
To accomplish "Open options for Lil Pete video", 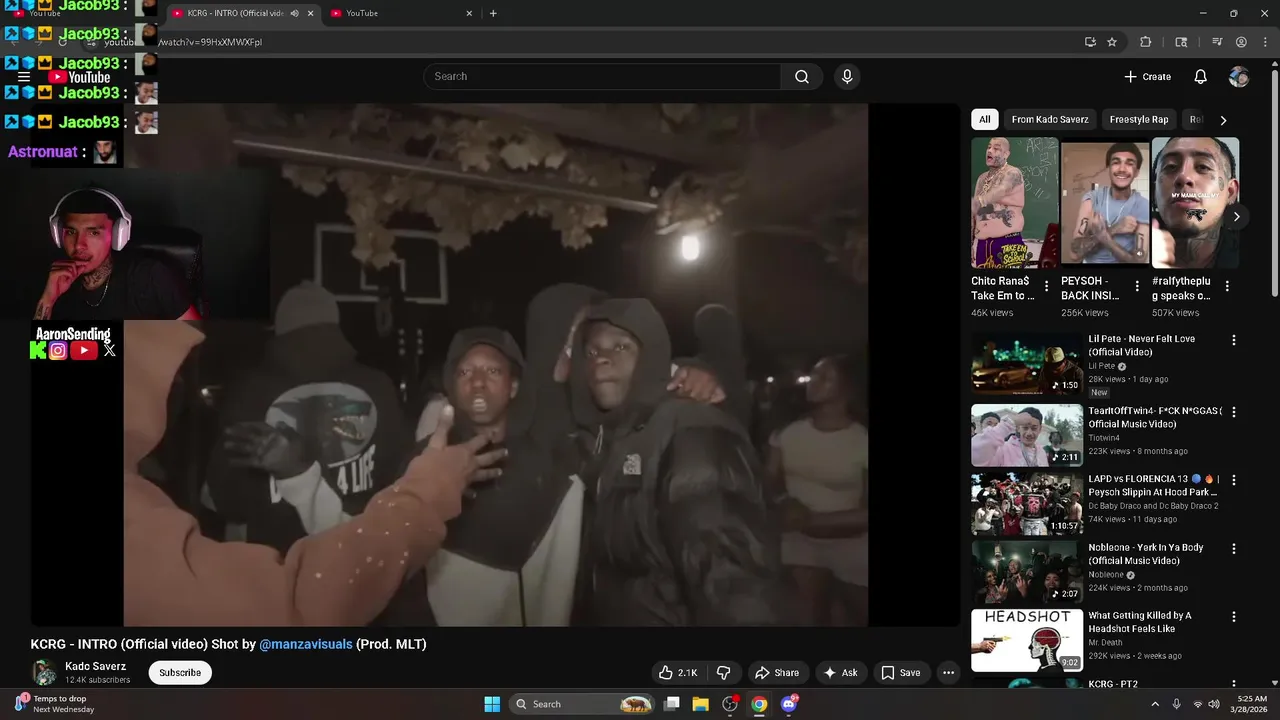I will pyautogui.click(x=1234, y=340).
